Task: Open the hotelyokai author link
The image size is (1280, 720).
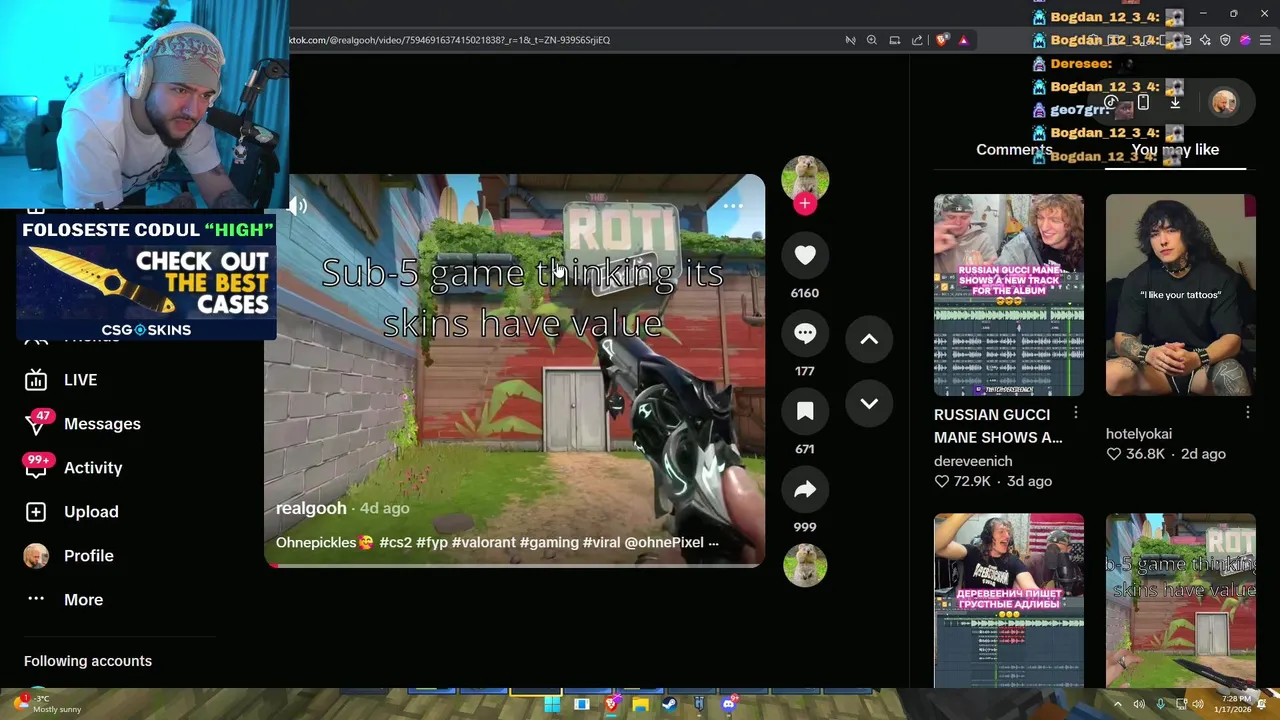Action: (x=1139, y=434)
